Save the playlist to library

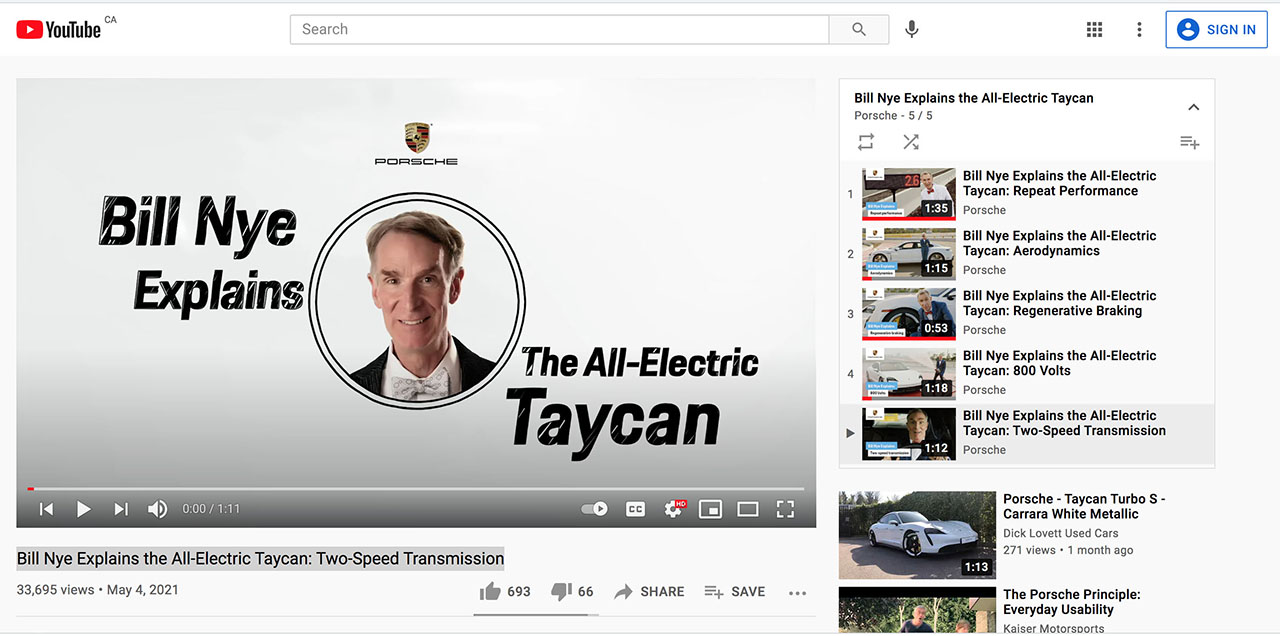click(1189, 142)
